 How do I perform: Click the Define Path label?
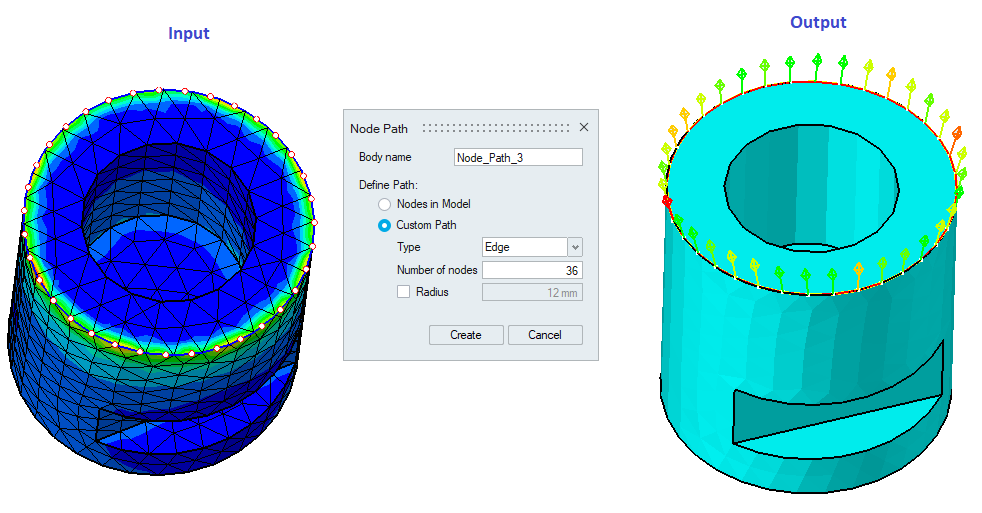[388, 185]
